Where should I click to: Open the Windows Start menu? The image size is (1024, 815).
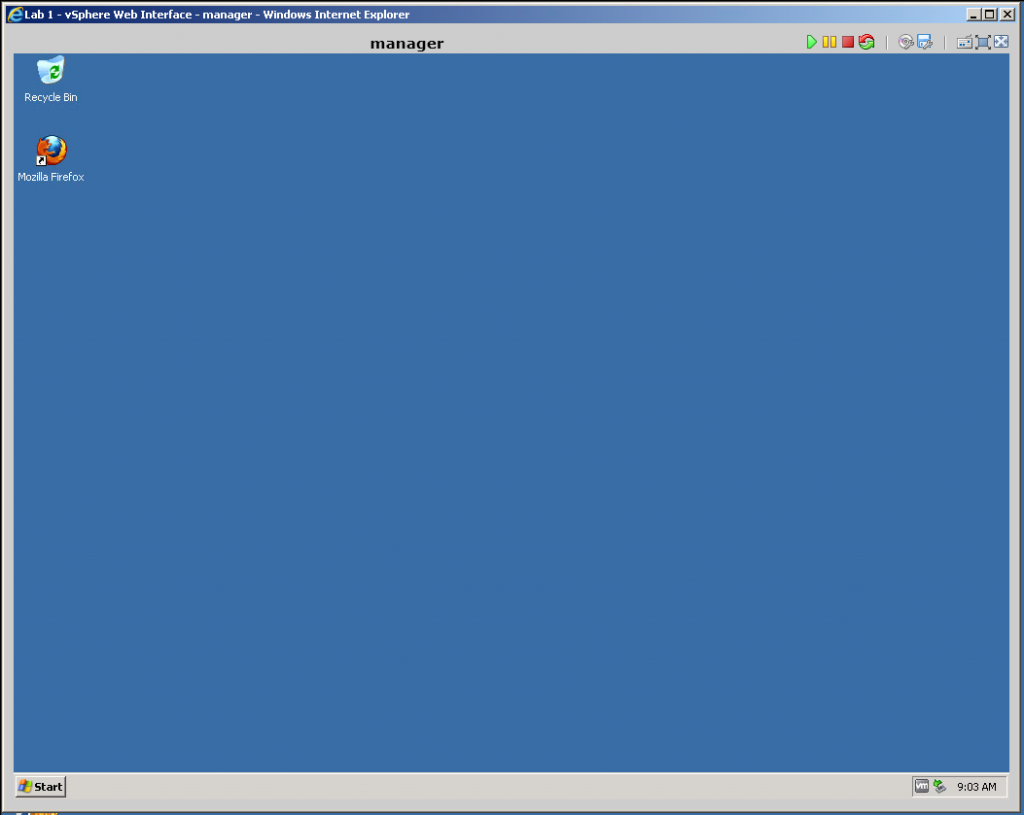[41, 787]
